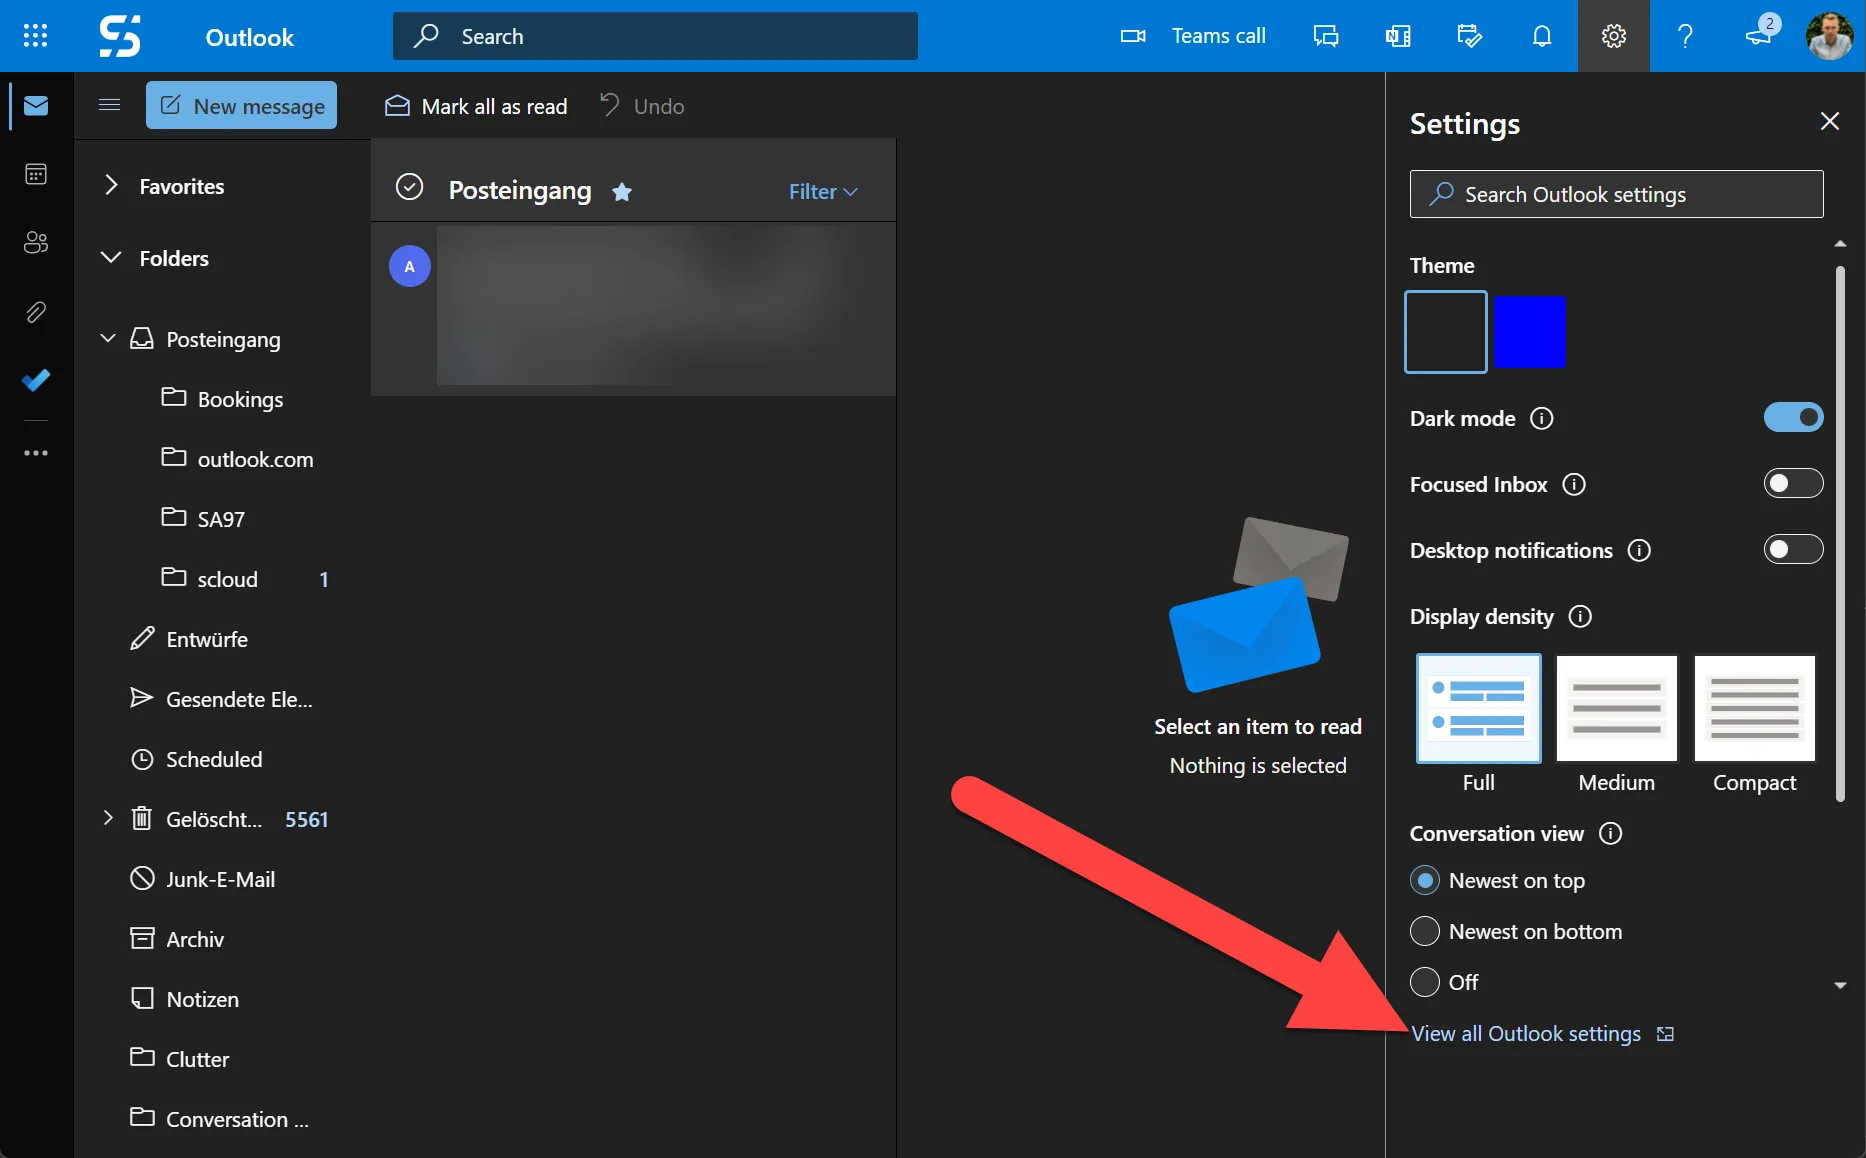
Task: Open the Teams chat icon
Action: [1326, 36]
